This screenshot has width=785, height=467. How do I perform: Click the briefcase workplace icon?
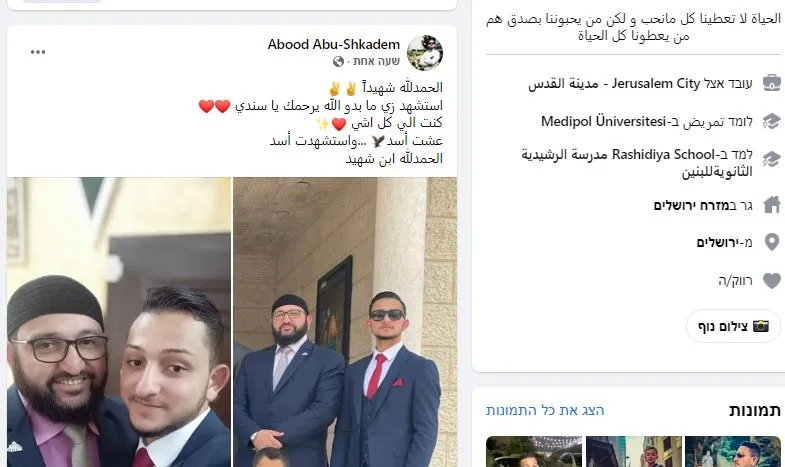tap(771, 83)
